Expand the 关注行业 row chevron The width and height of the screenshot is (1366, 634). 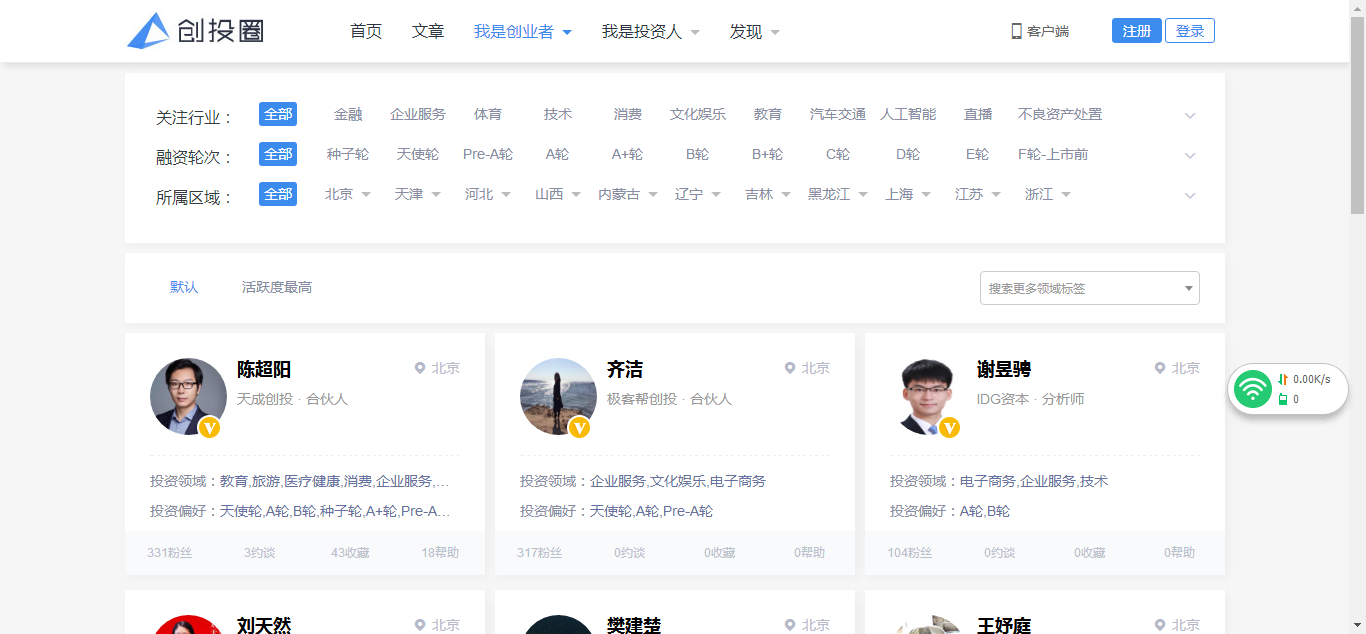point(1190,116)
